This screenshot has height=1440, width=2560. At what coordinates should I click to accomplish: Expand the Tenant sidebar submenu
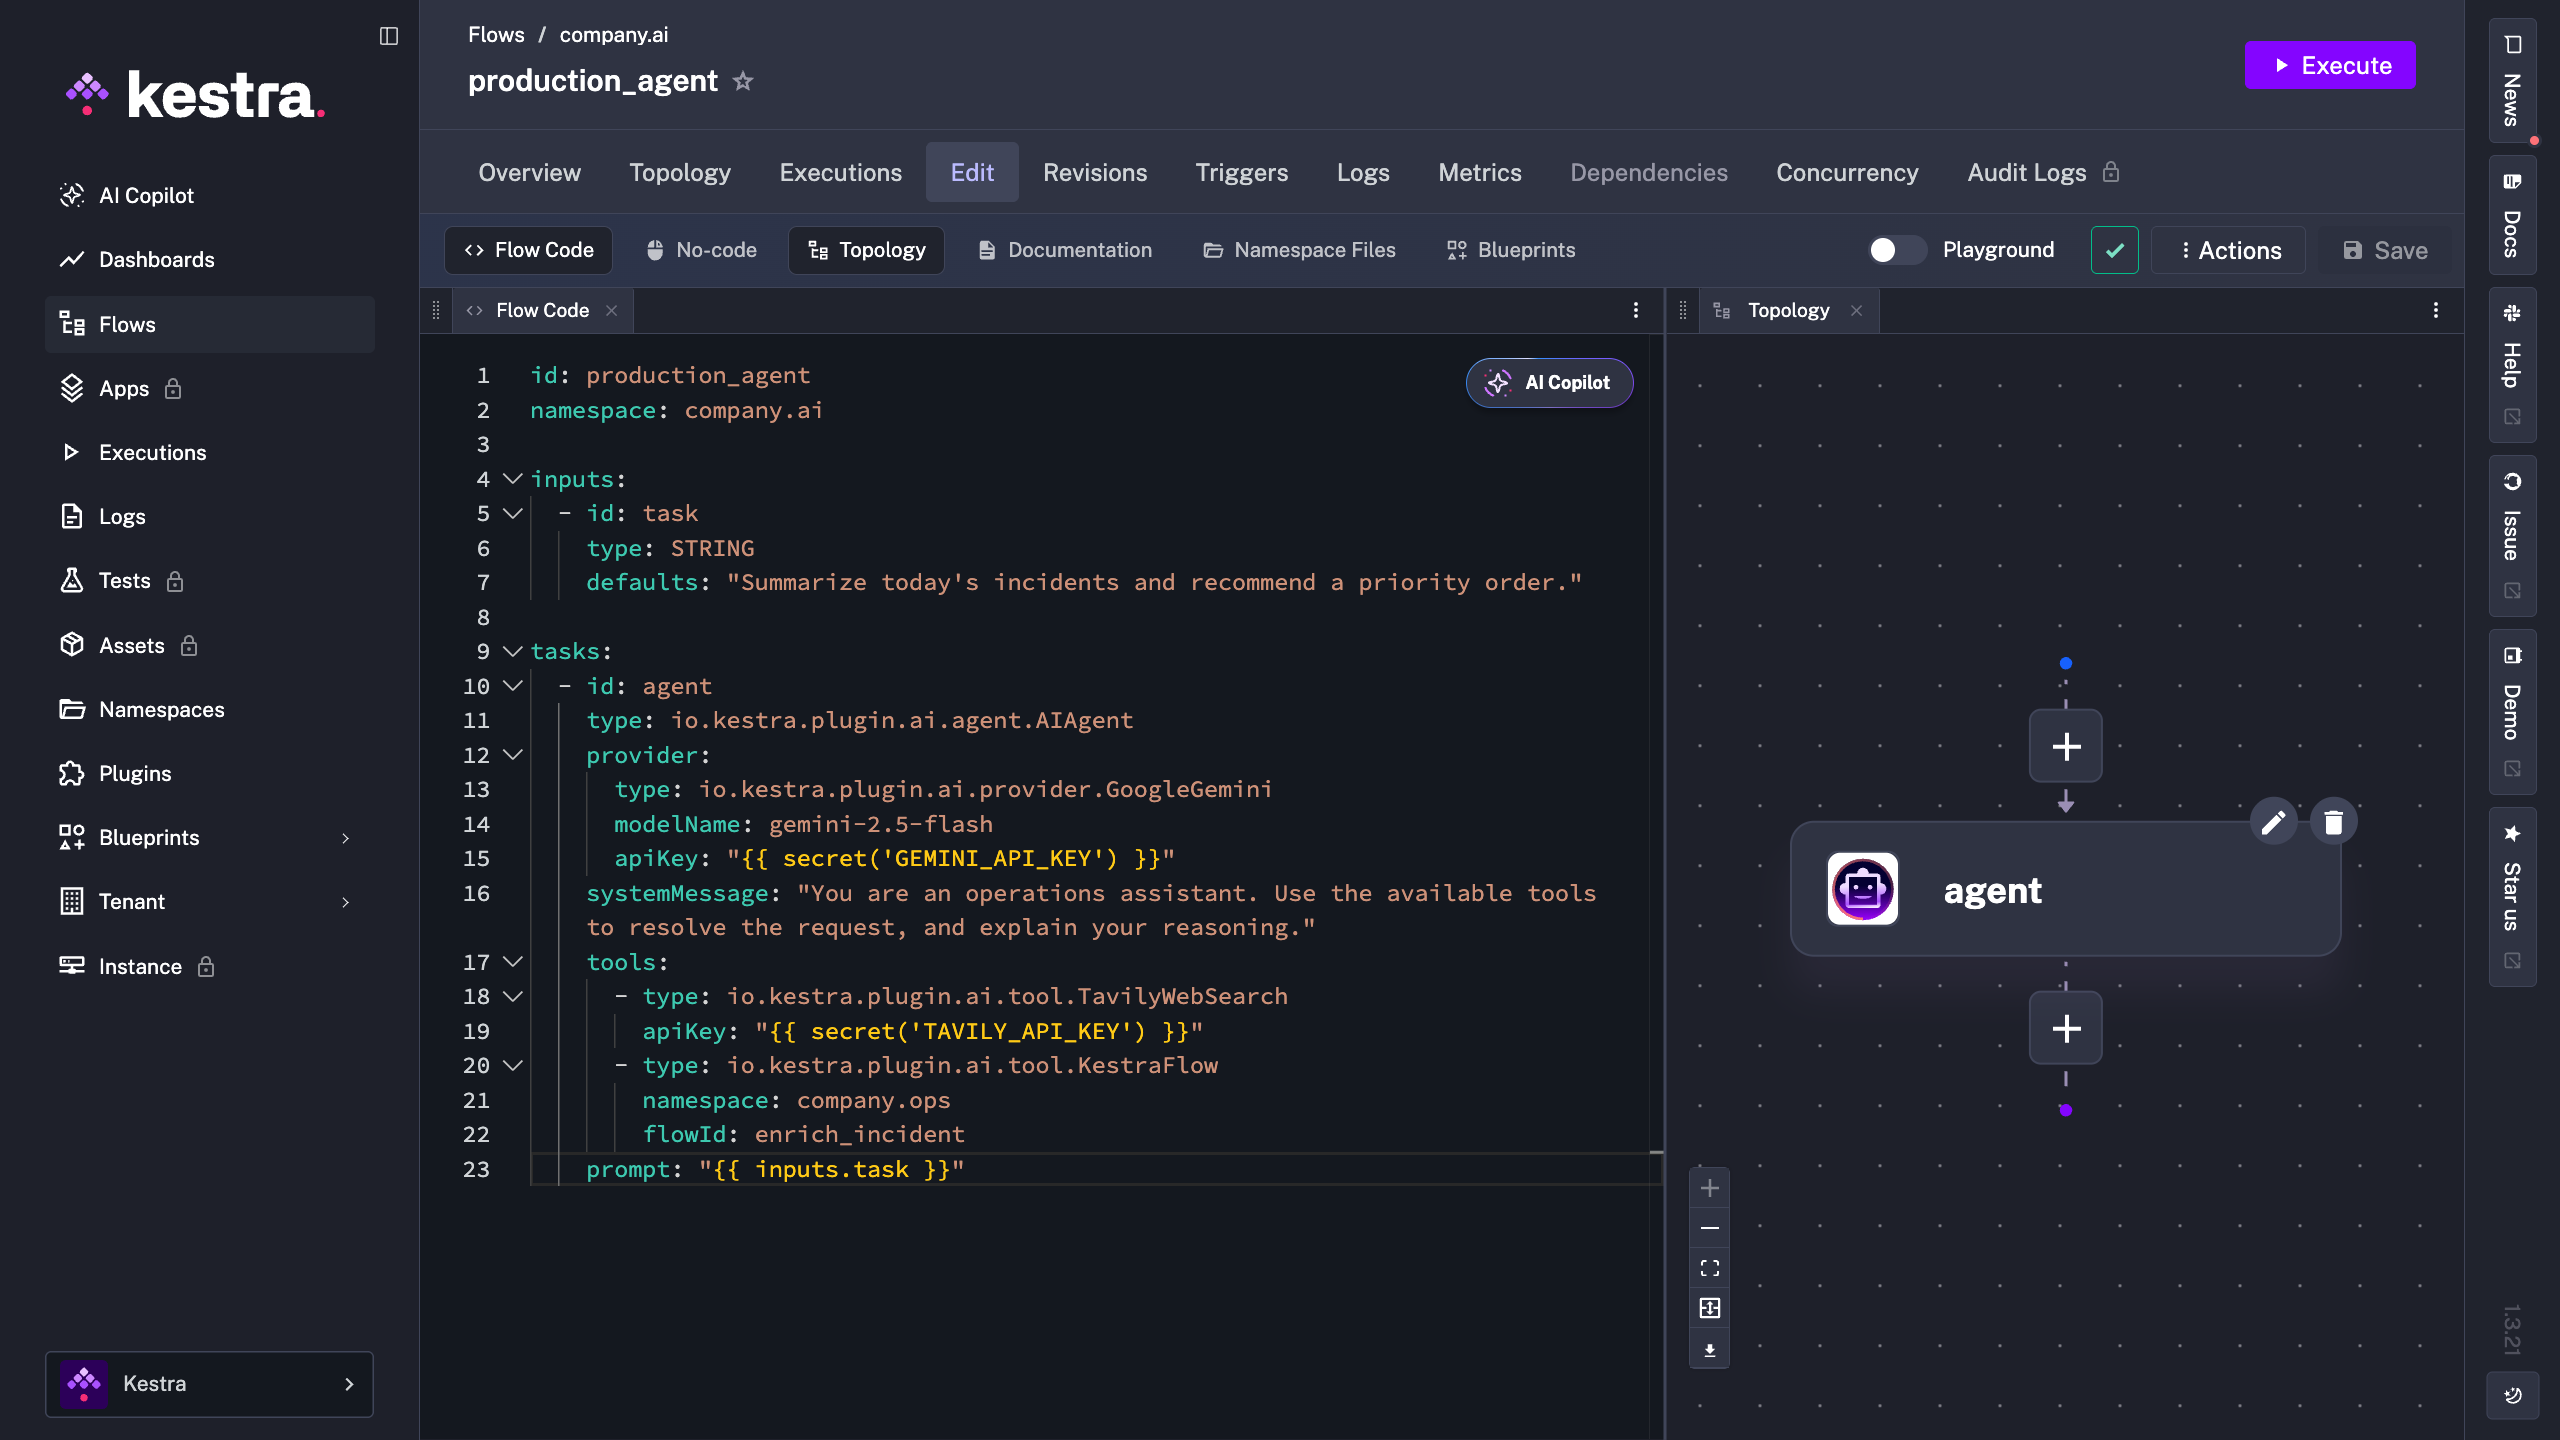pyautogui.click(x=346, y=902)
